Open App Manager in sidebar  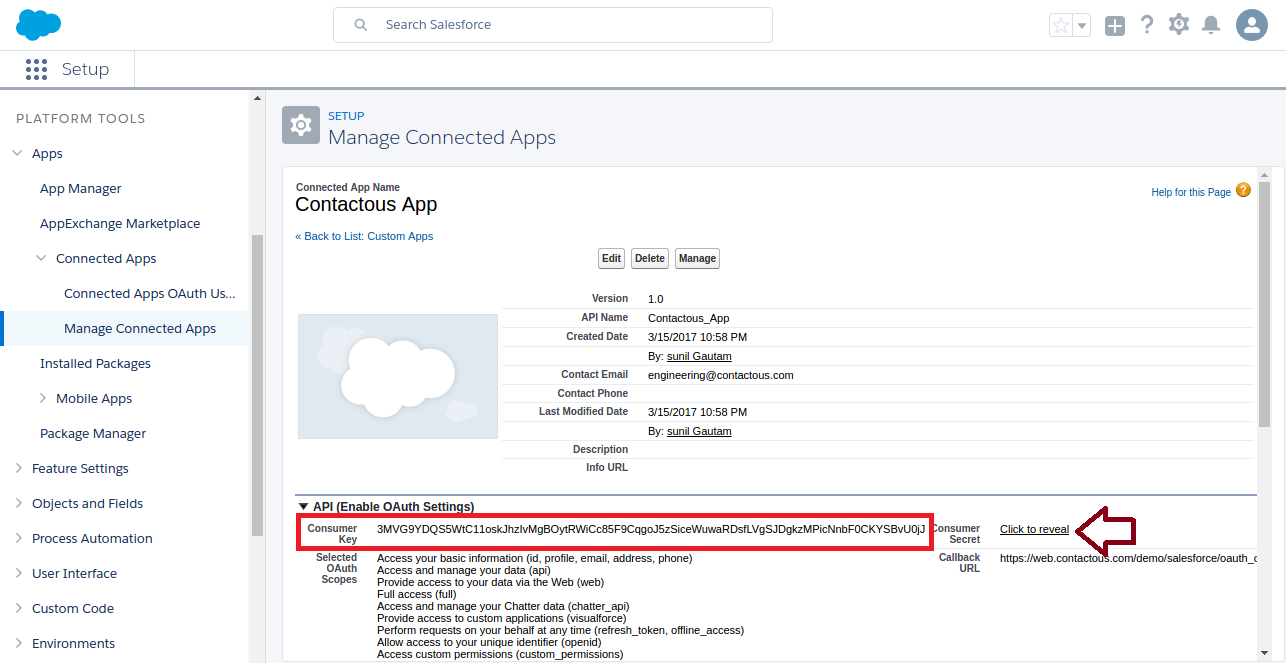click(81, 188)
